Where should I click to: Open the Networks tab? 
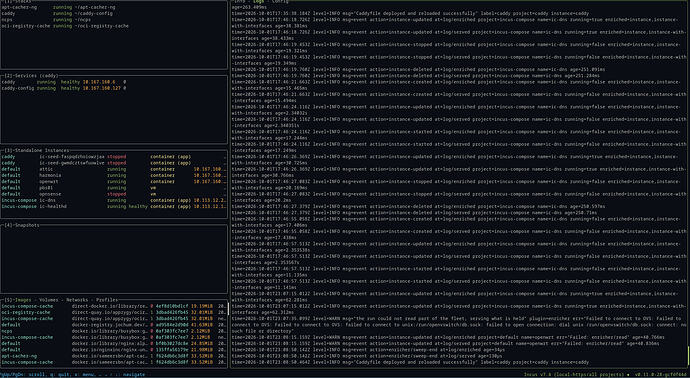click(77, 300)
